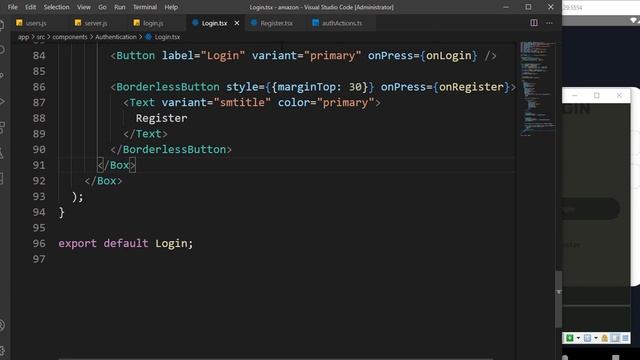The height and width of the screenshot is (360, 640).
Task: Expand the 'app' breadcrumb
Action: pos(23,37)
